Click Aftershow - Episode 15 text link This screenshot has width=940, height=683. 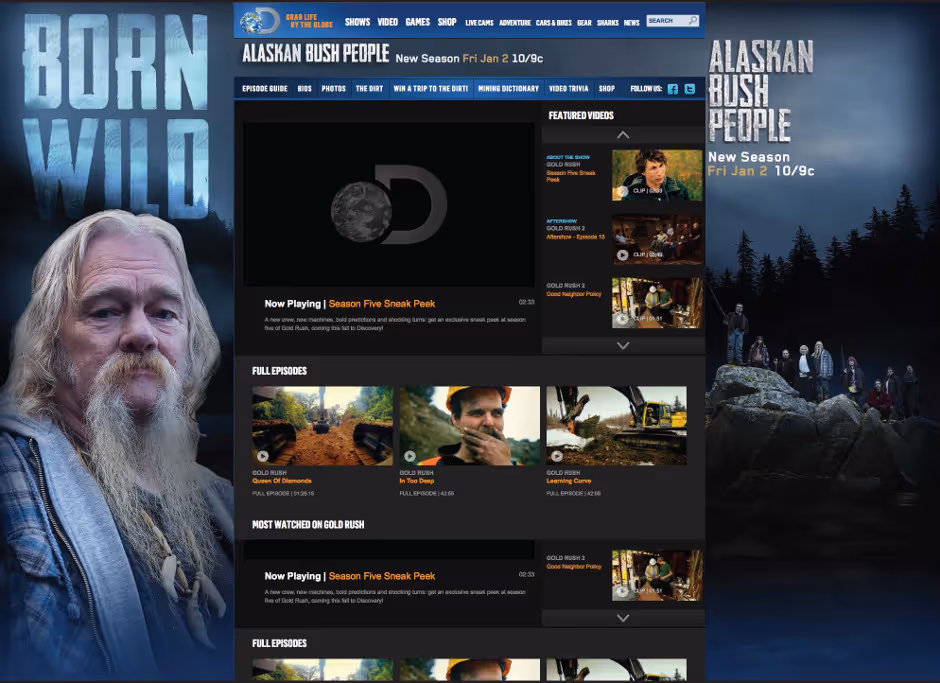(x=576, y=237)
